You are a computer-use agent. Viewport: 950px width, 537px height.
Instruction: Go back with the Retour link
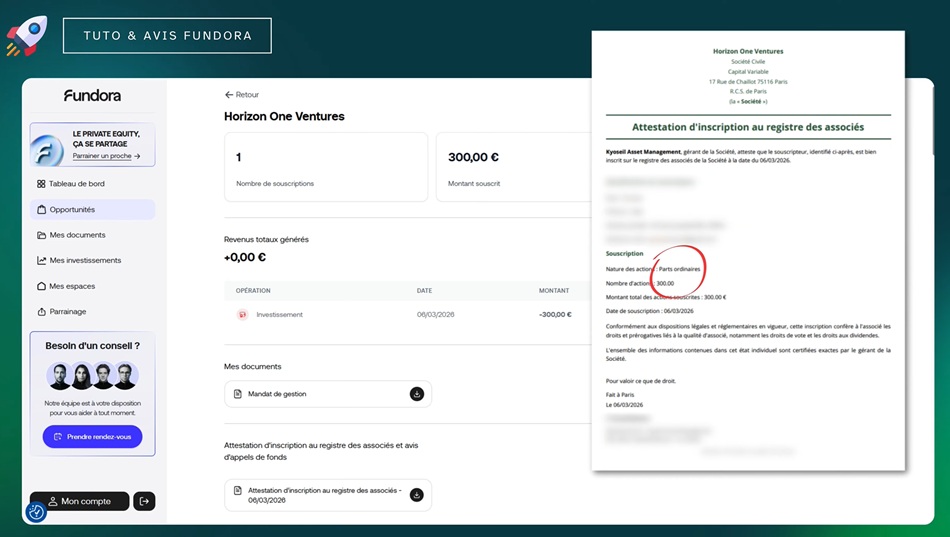click(x=241, y=95)
